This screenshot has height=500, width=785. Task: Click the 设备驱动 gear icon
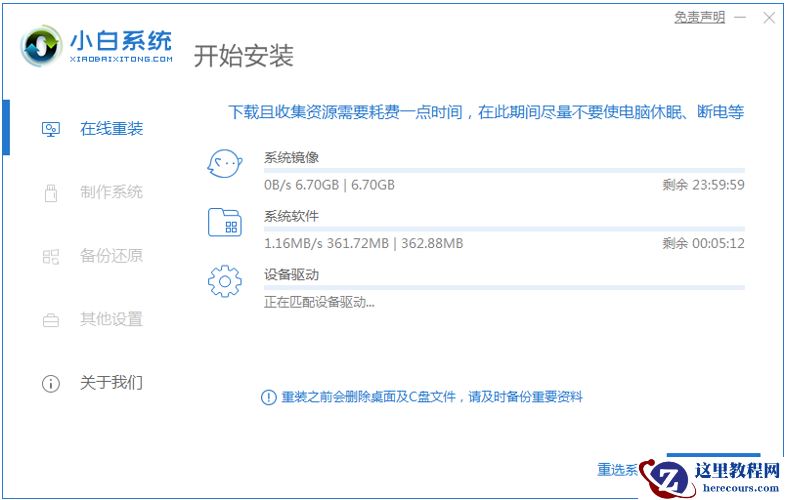tap(225, 281)
